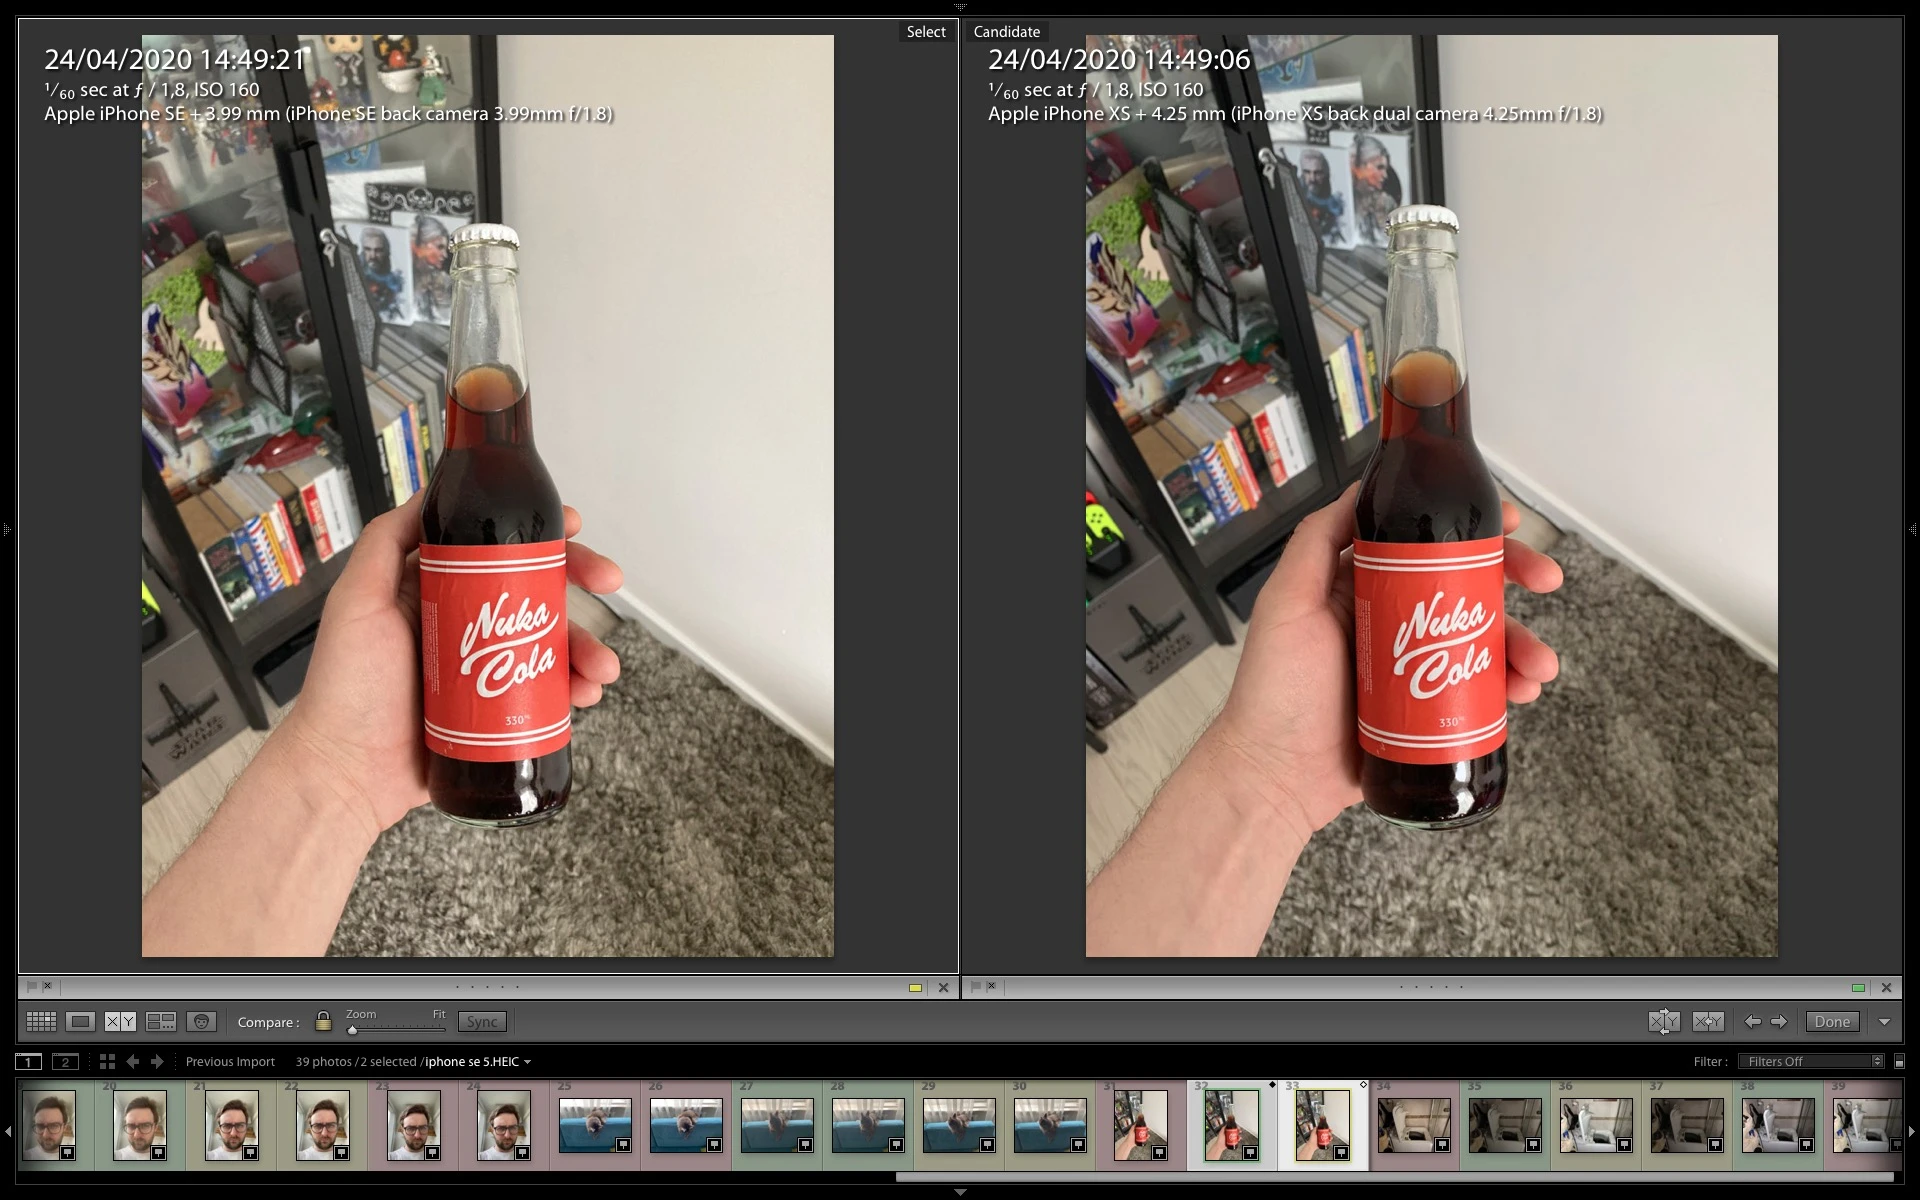Click the comment badge on thumbnail 32
1920x1200 pixels.
[x=1250, y=1153]
